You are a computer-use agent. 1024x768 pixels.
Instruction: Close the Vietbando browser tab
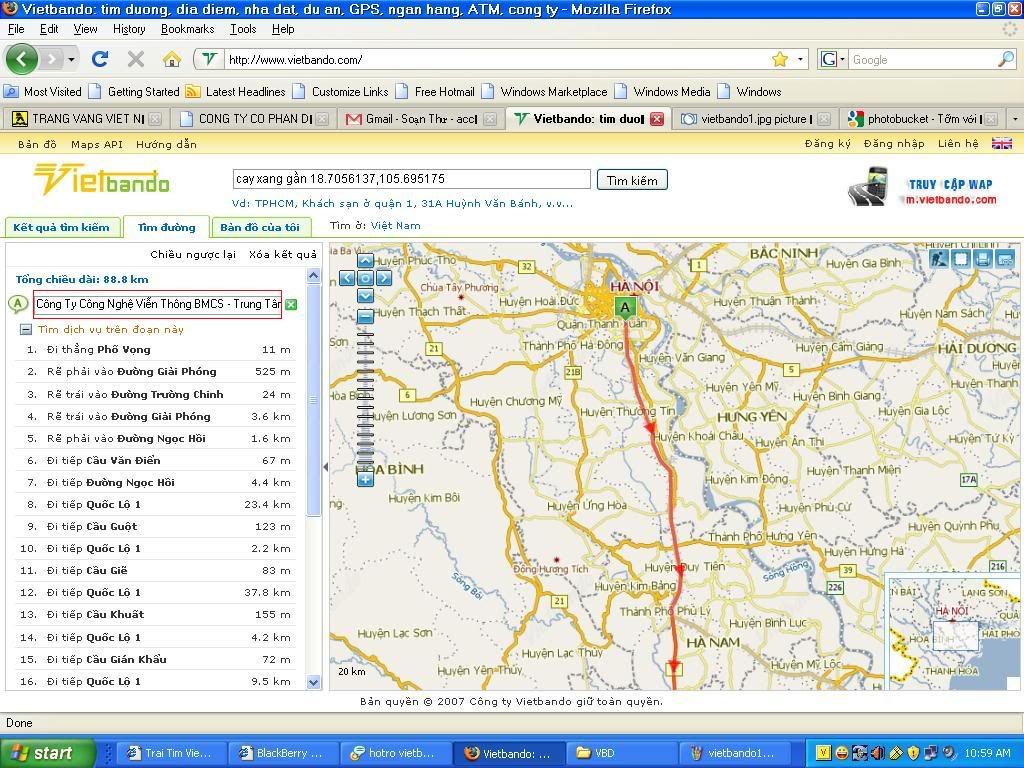657,119
